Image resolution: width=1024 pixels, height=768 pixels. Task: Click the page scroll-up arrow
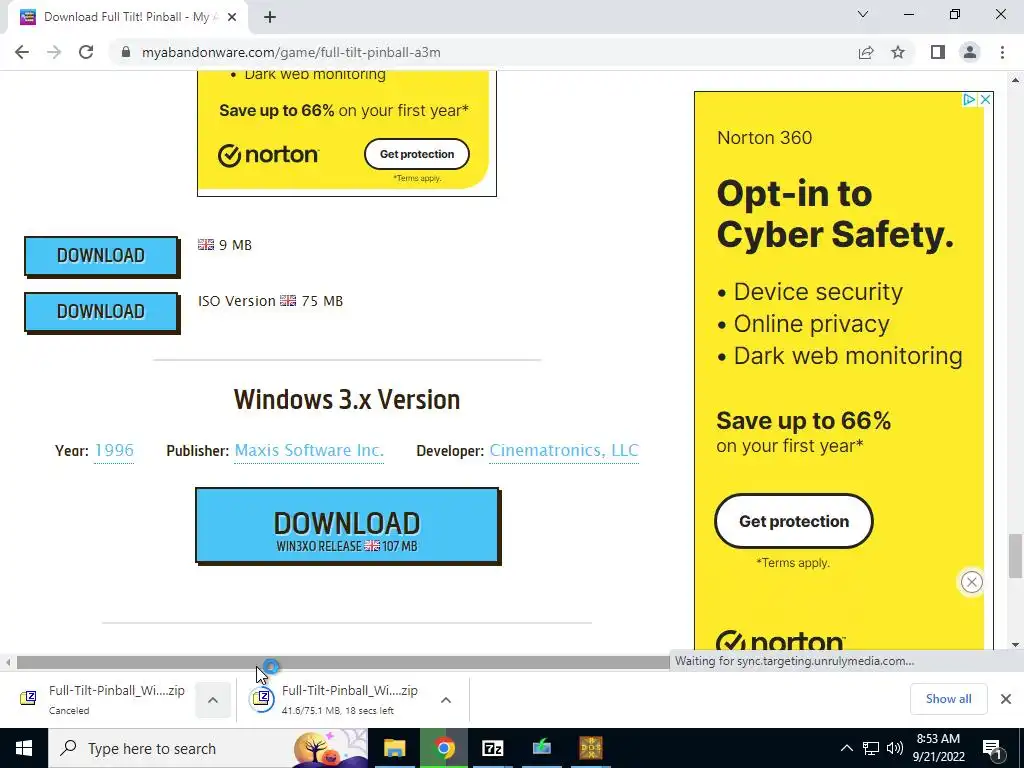pyautogui.click(x=1015, y=80)
